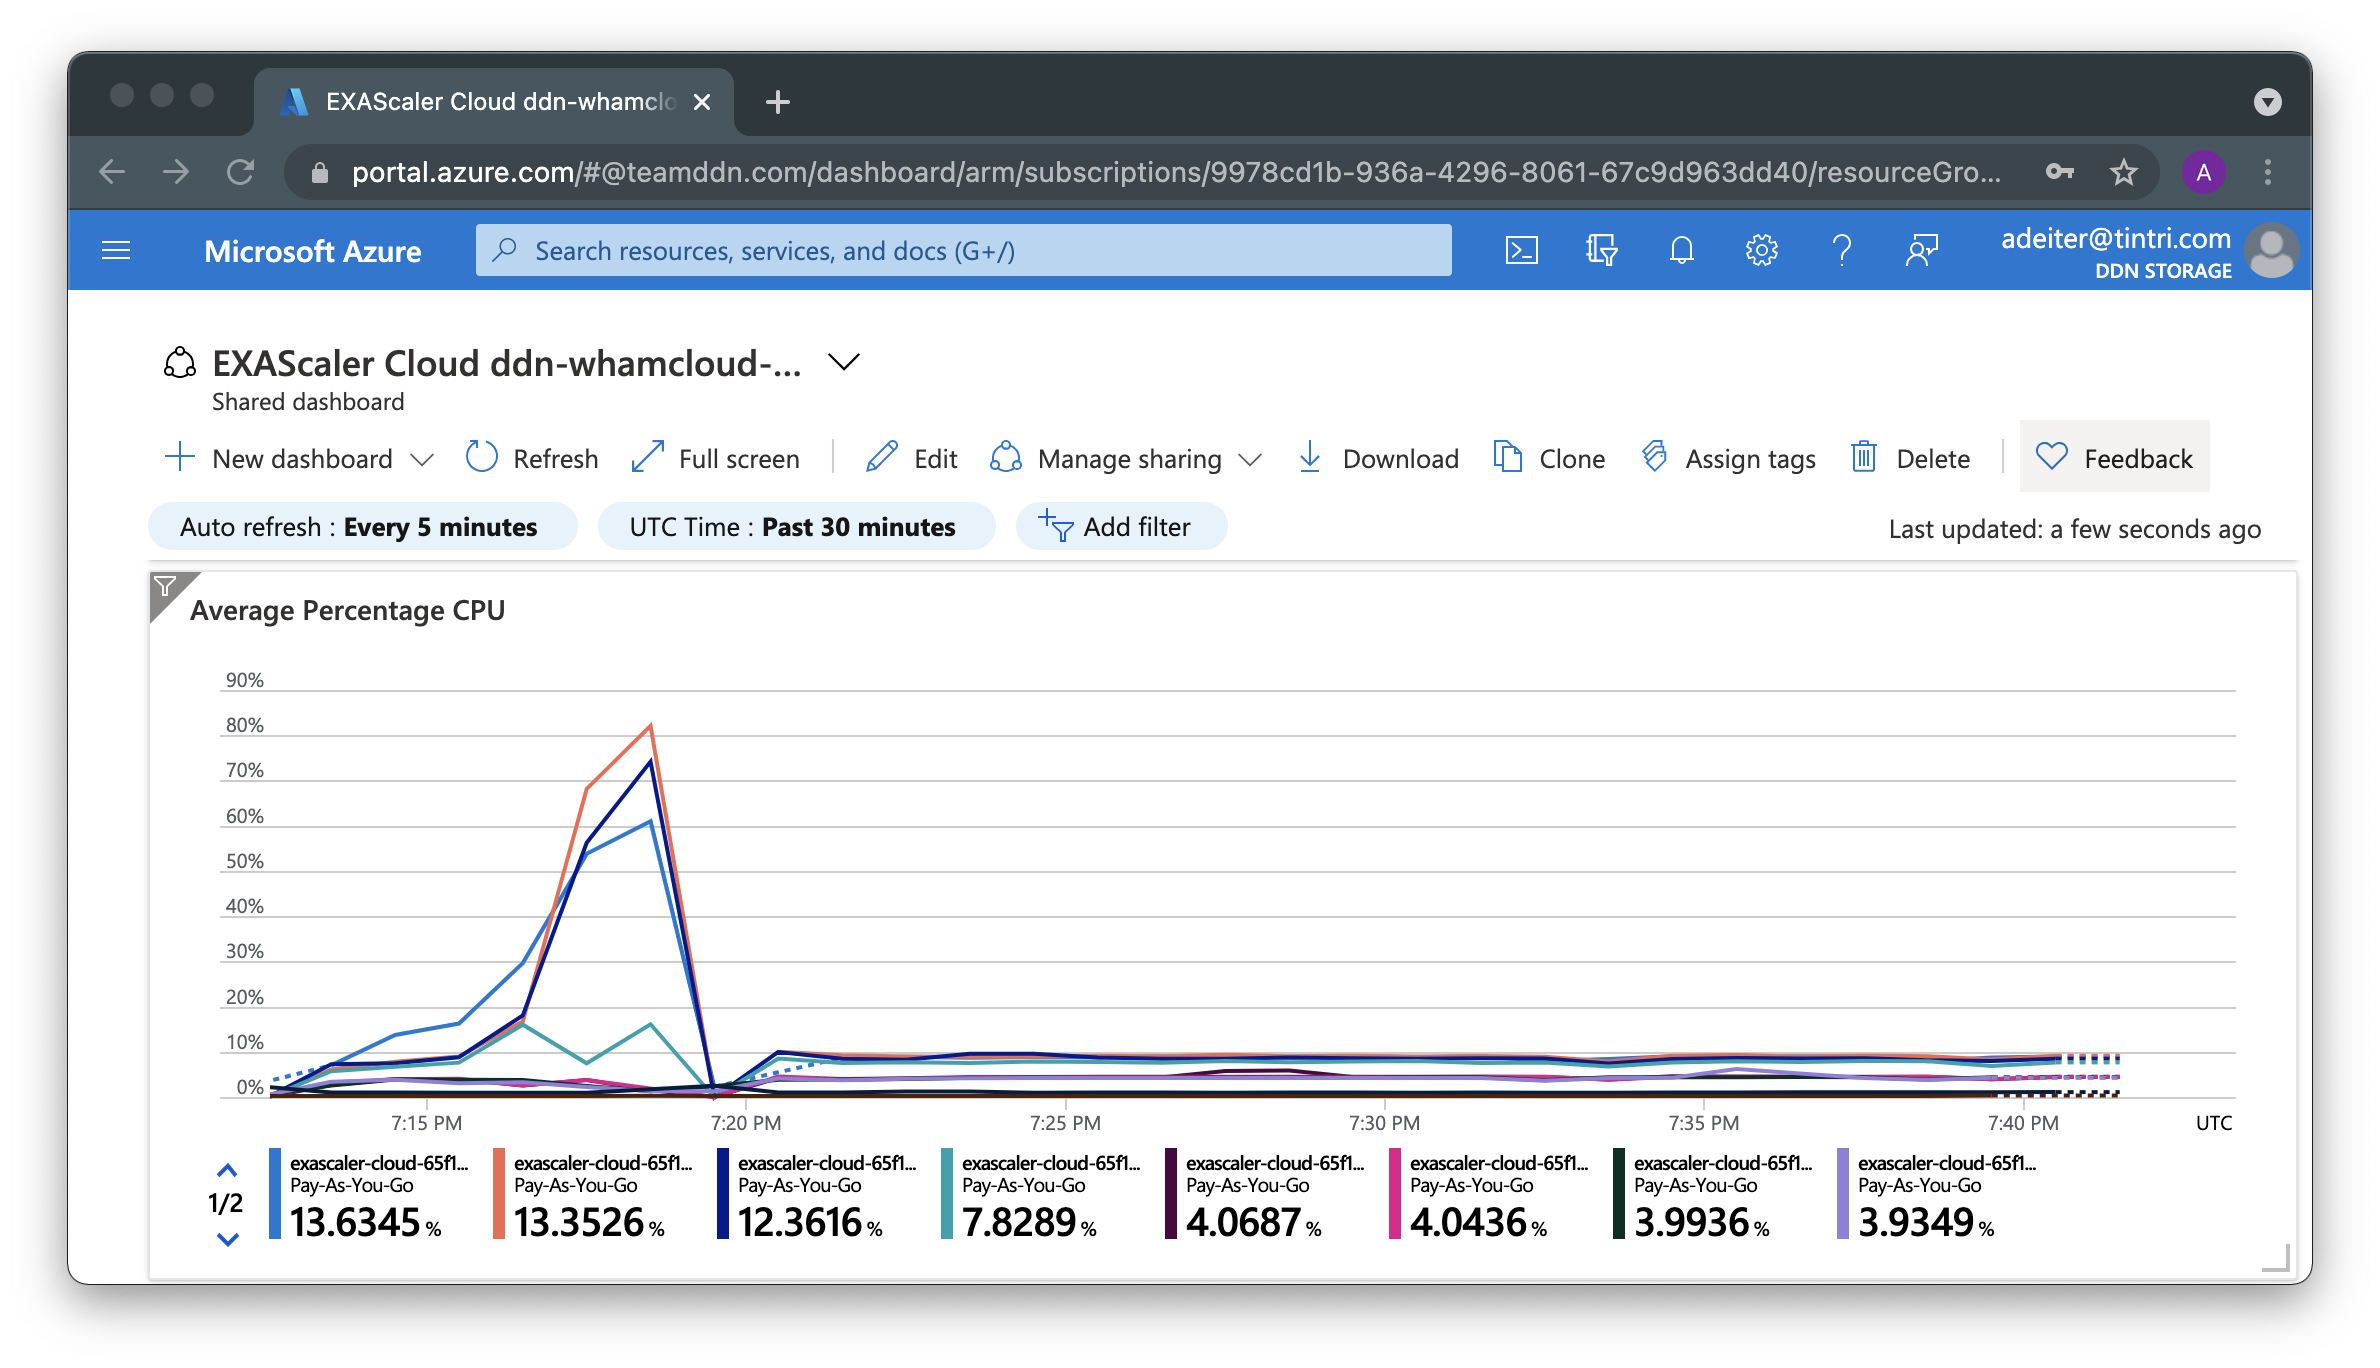Bookmark this page with star icon
Viewport: 2380px width, 1368px height.
[2123, 172]
